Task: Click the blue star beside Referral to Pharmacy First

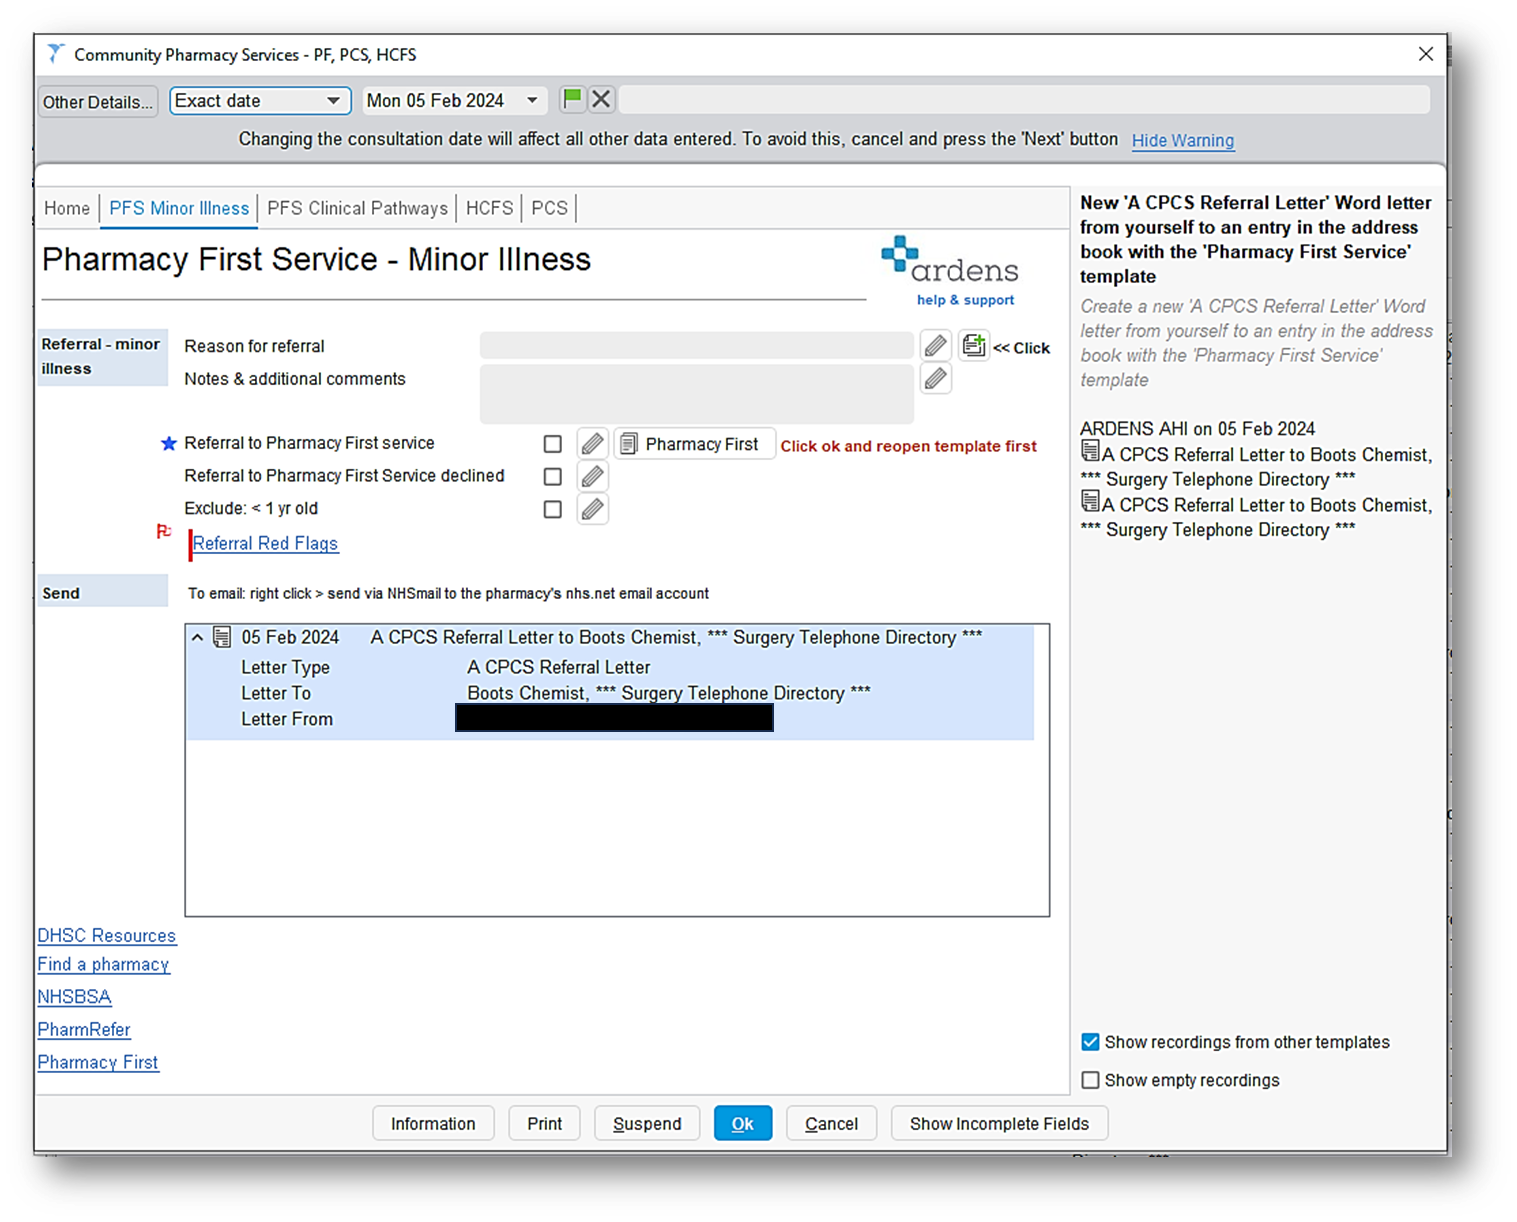Action: coord(169,443)
